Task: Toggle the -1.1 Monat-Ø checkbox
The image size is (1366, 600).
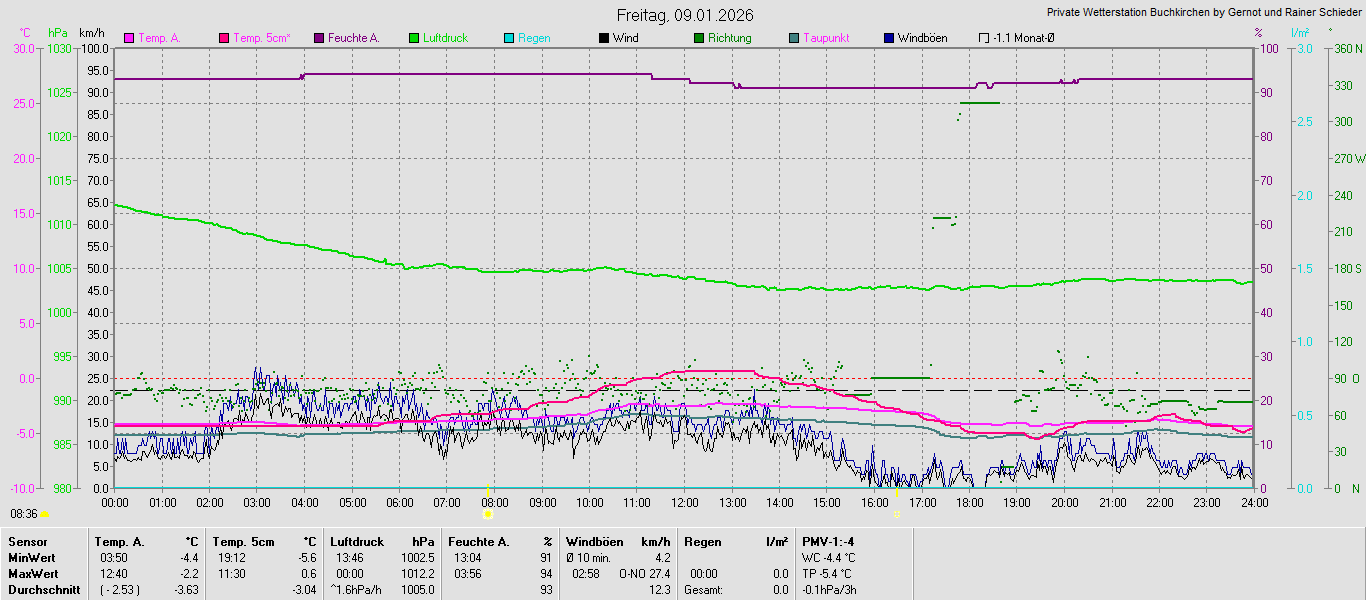Action: [984, 38]
